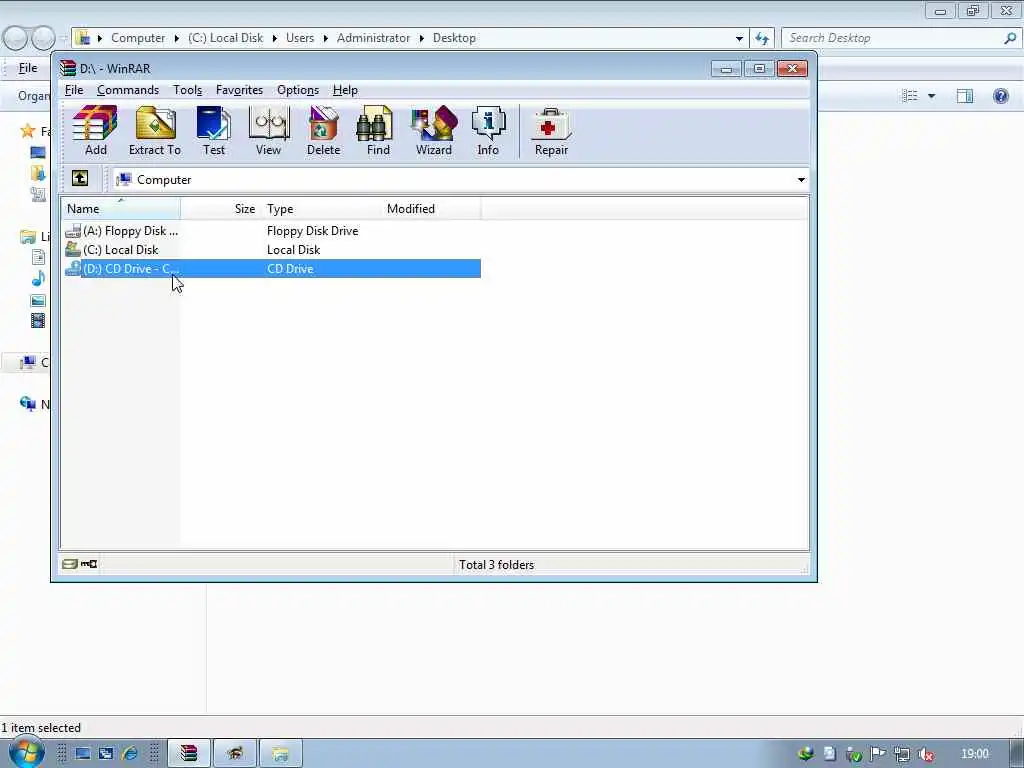Open Explorer view options dropdown arrow
The height and width of the screenshot is (768, 1024).
[931, 96]
